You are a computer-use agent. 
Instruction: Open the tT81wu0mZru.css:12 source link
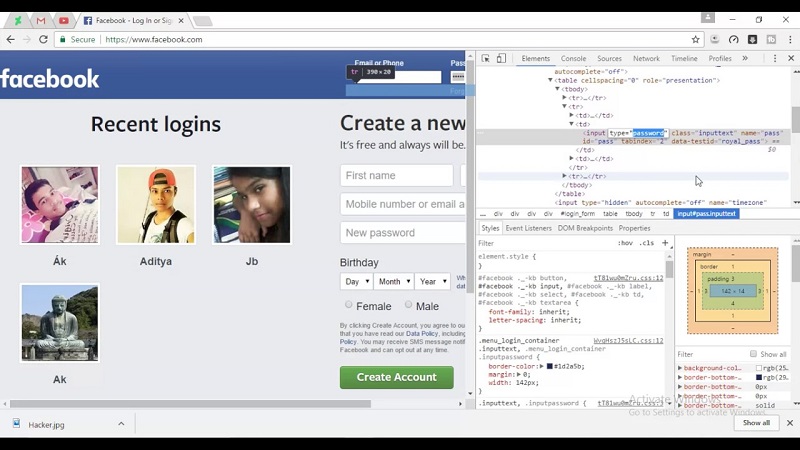pos(628,278)
